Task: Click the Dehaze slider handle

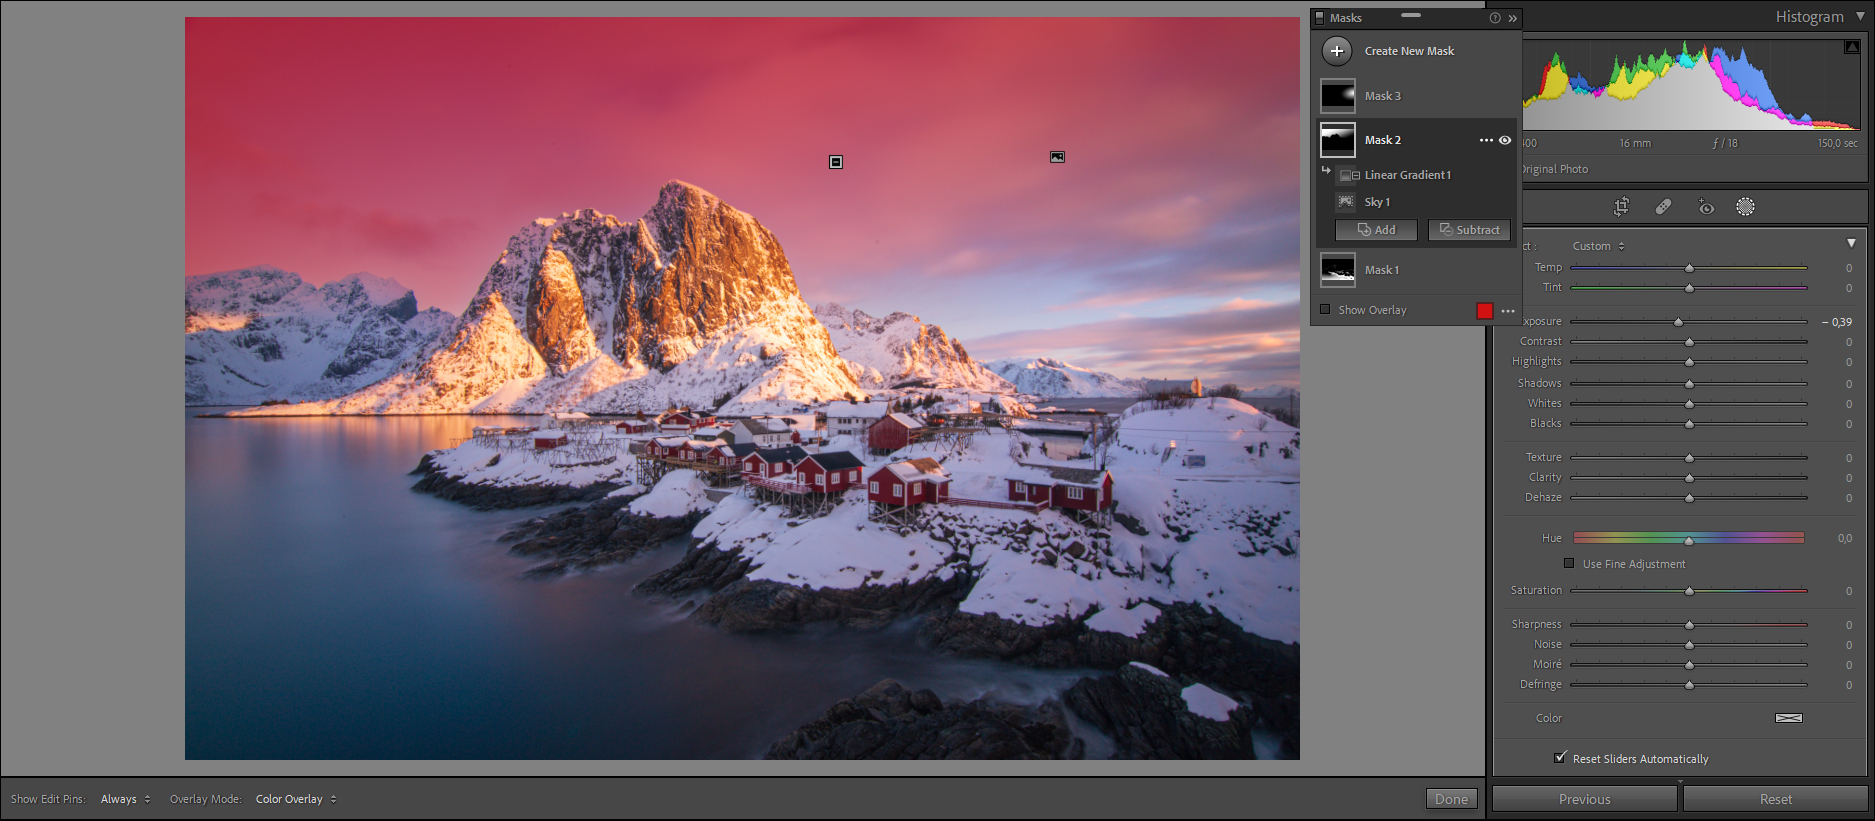Action: coord(1689,498)
